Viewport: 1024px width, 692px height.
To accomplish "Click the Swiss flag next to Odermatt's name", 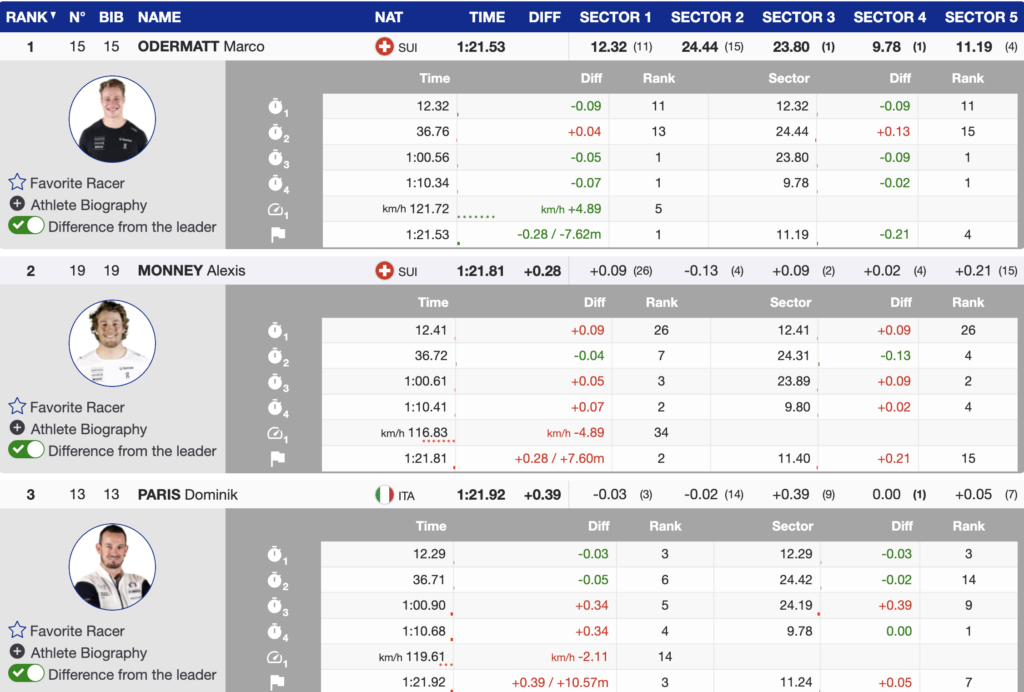I will 384,47.
